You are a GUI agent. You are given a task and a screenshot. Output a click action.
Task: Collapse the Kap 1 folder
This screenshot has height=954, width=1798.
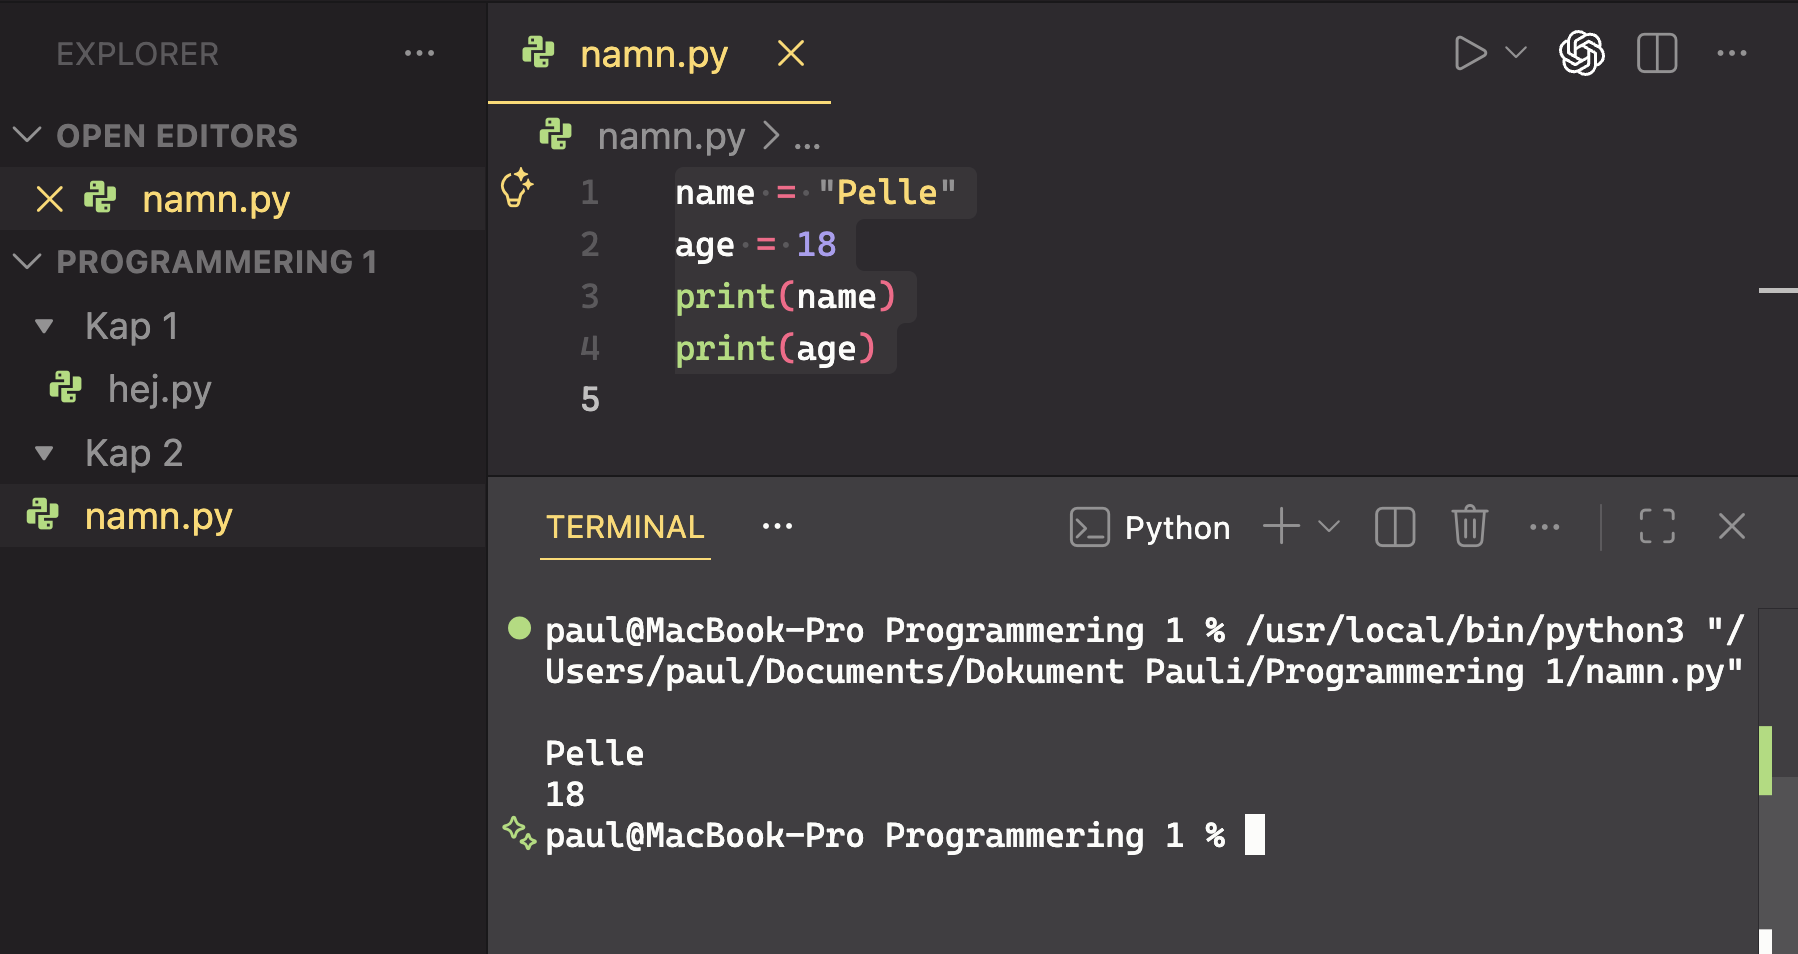(44, 326)
